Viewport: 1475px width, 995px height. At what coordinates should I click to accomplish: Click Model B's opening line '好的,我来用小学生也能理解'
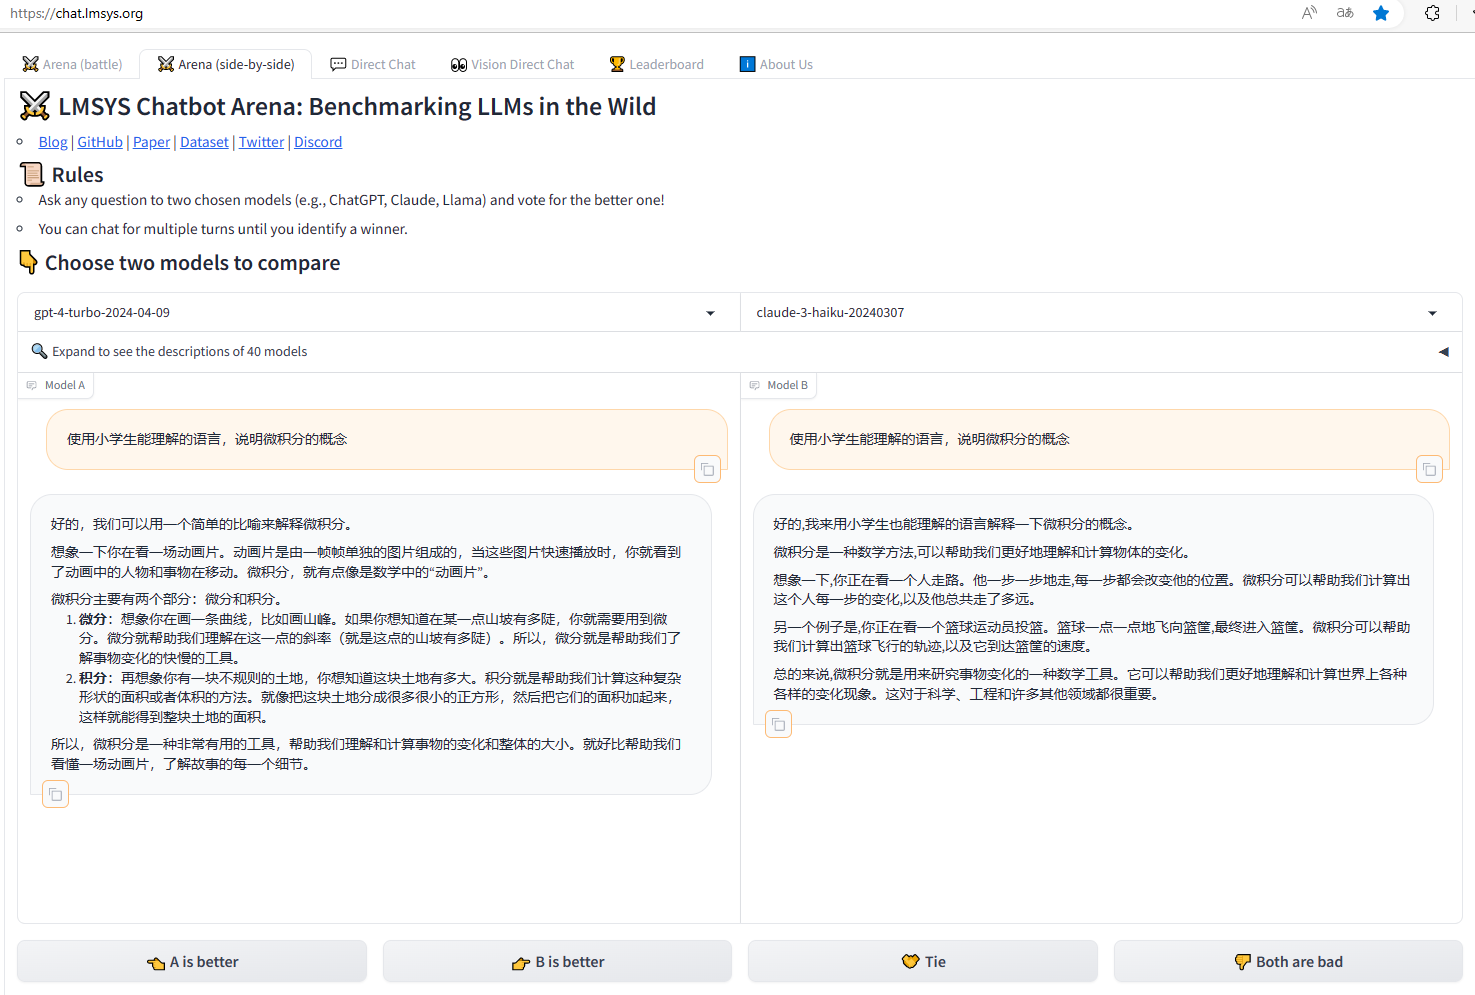point(953,524)
